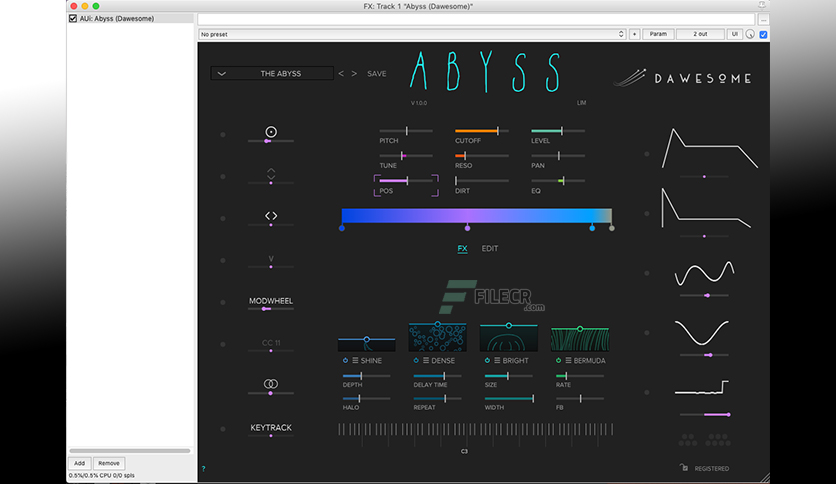Image resolution: width=836 pixels, height=484 pixels.
Task: Click the LEVEL slider
Action: tap(558, 131)
